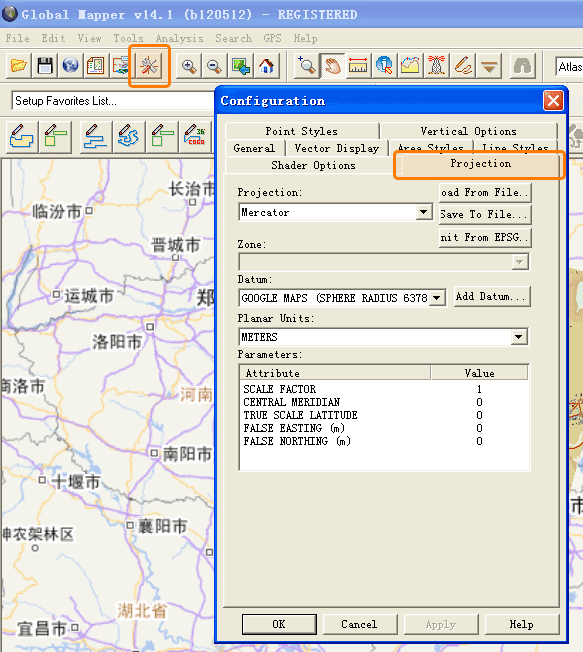Switch to the General tab
Screen dimensions: 583x652
[254, 148]
